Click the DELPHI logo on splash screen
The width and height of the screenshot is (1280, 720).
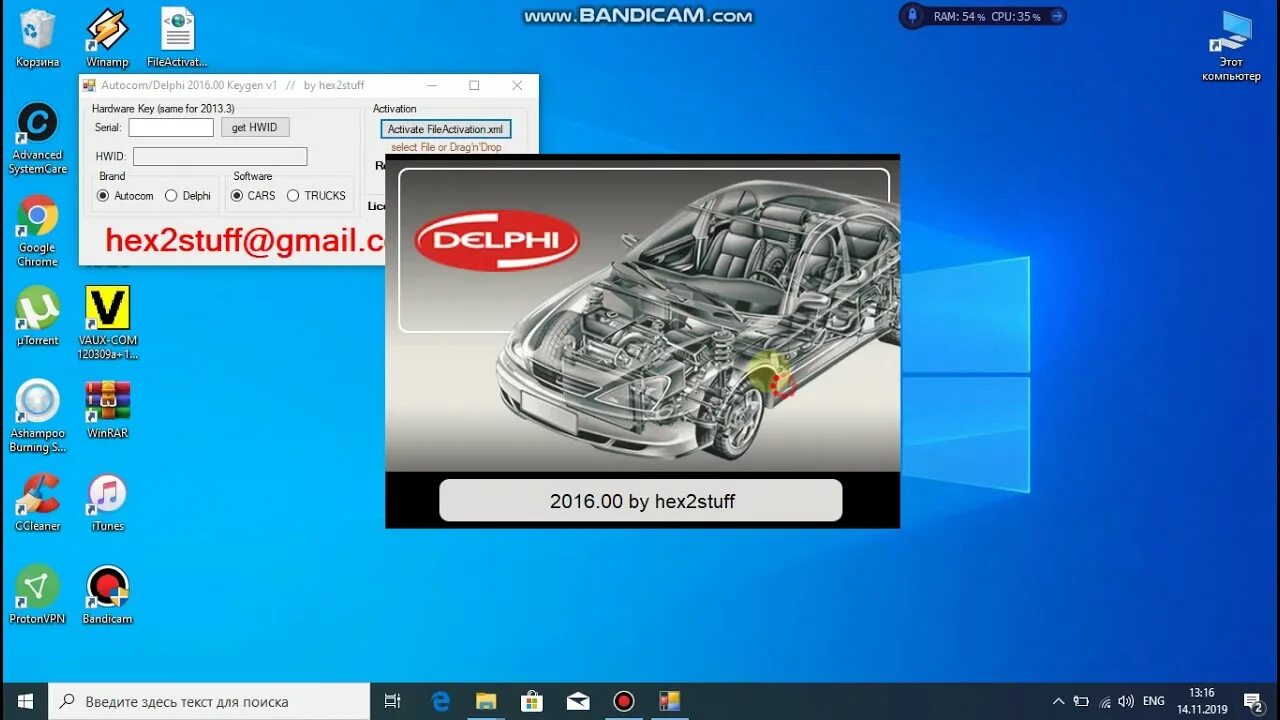(x=497, y=240)
